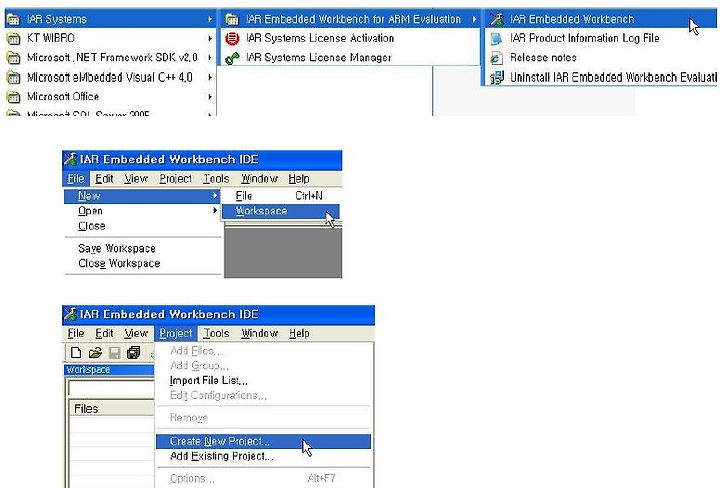This screenshot has width=720, height=488.
Task: Open View menu in upper IDE window
Action: click(136, 179)
